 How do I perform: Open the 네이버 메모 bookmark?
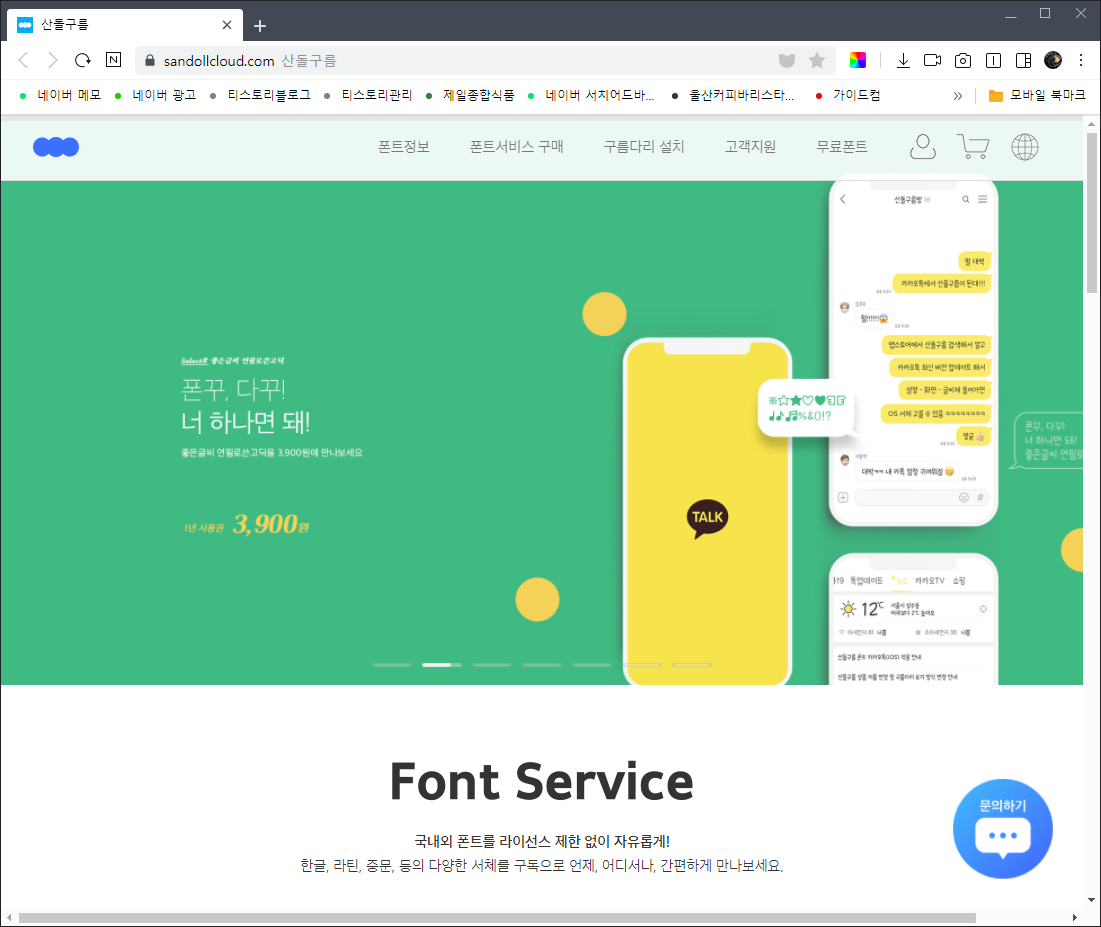(x=60, y=96)
